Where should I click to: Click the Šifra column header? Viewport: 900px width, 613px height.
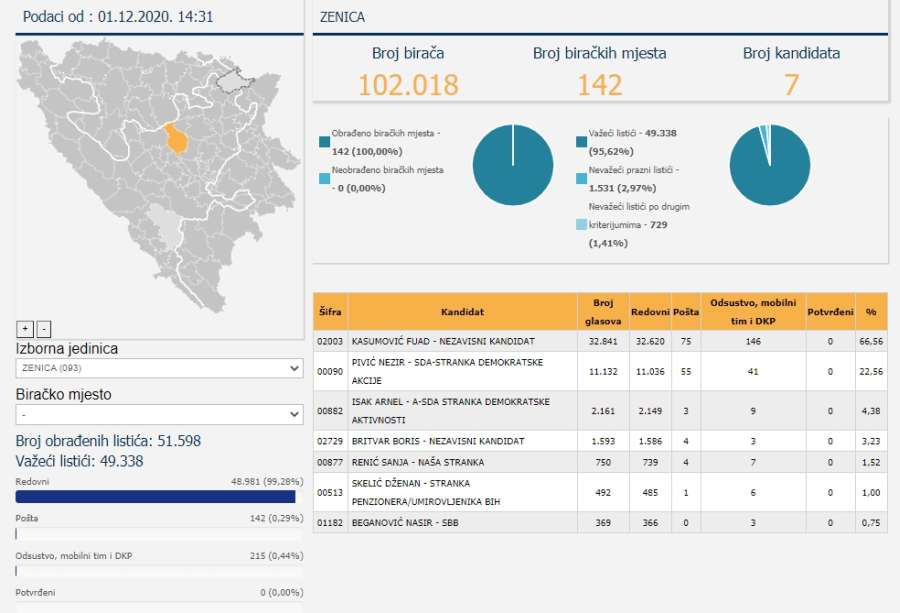point(330,312)
